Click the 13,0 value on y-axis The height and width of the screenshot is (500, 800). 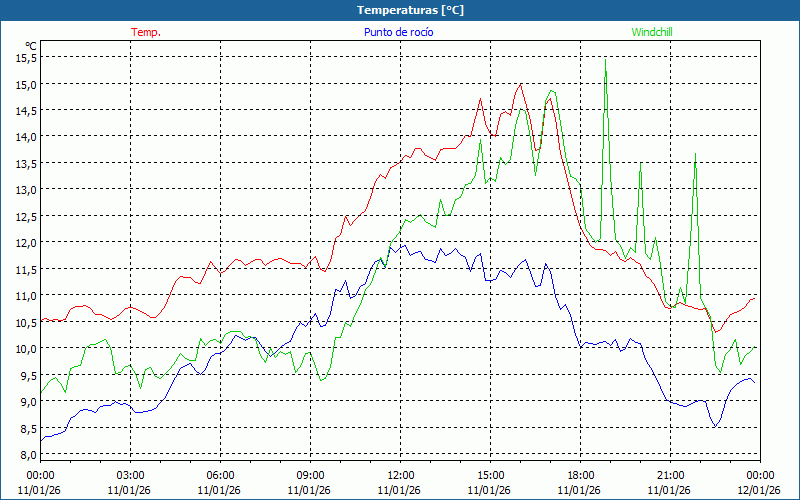tap(26, 190)
